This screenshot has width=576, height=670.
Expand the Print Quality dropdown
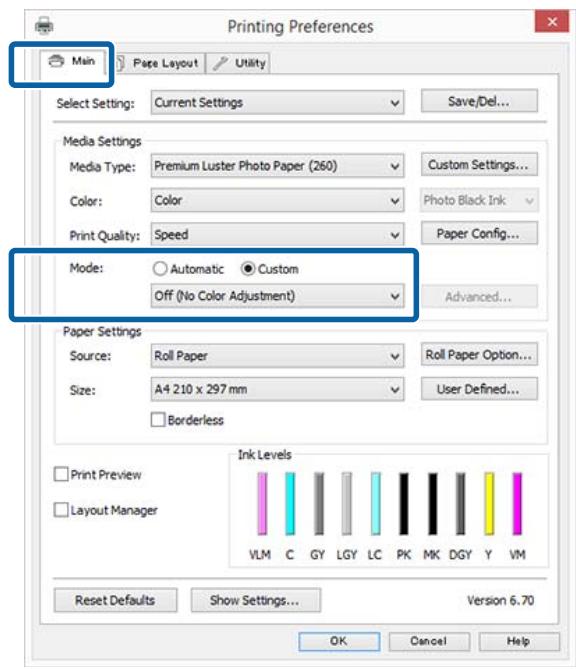pyautogui.click(x=277, y=235)
